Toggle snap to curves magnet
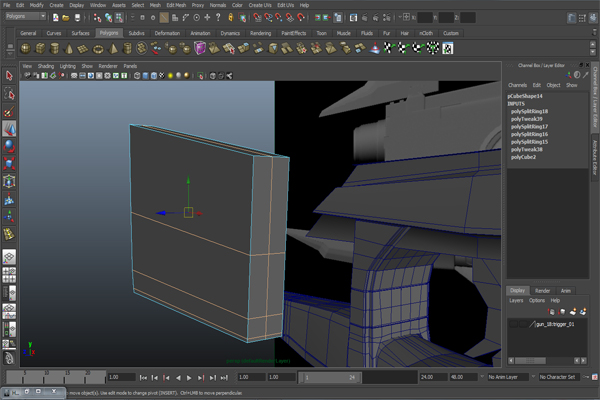This screenshot has height=400, width=600. click(x=269, y=18)
